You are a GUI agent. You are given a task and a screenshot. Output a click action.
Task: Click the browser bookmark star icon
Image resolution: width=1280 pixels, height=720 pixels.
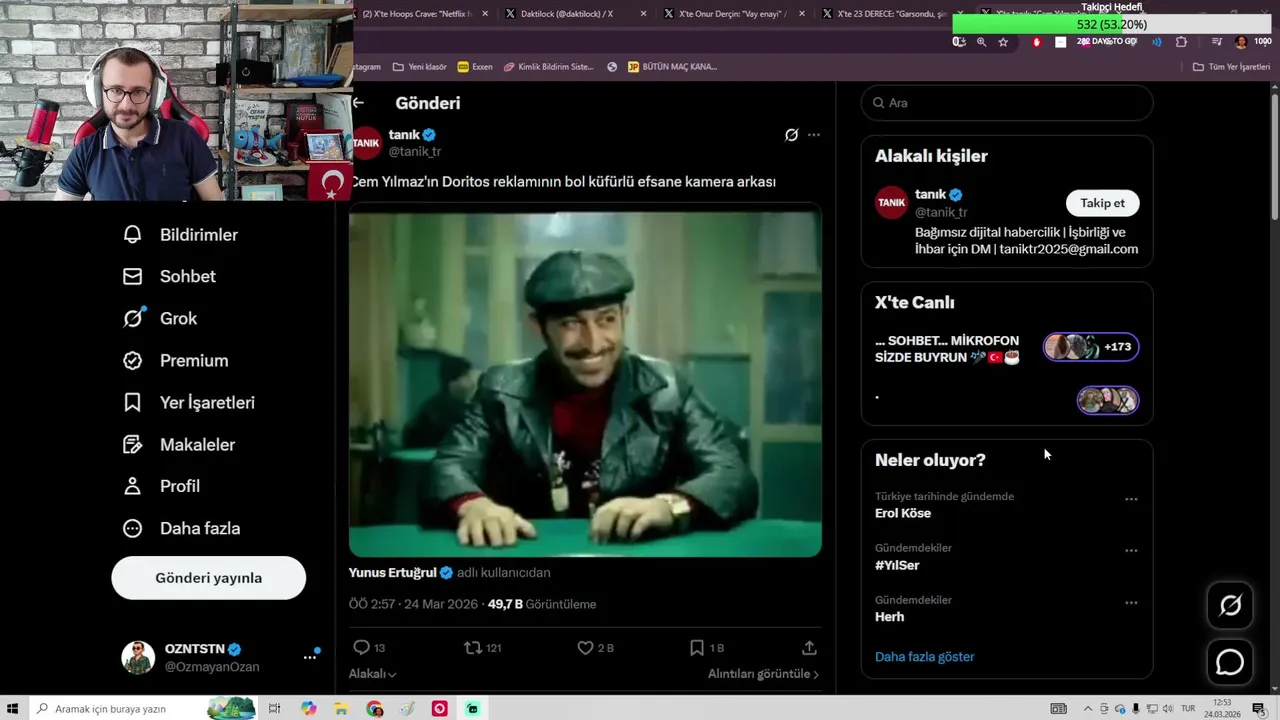pyautogui.click(x=1003, y=42)
